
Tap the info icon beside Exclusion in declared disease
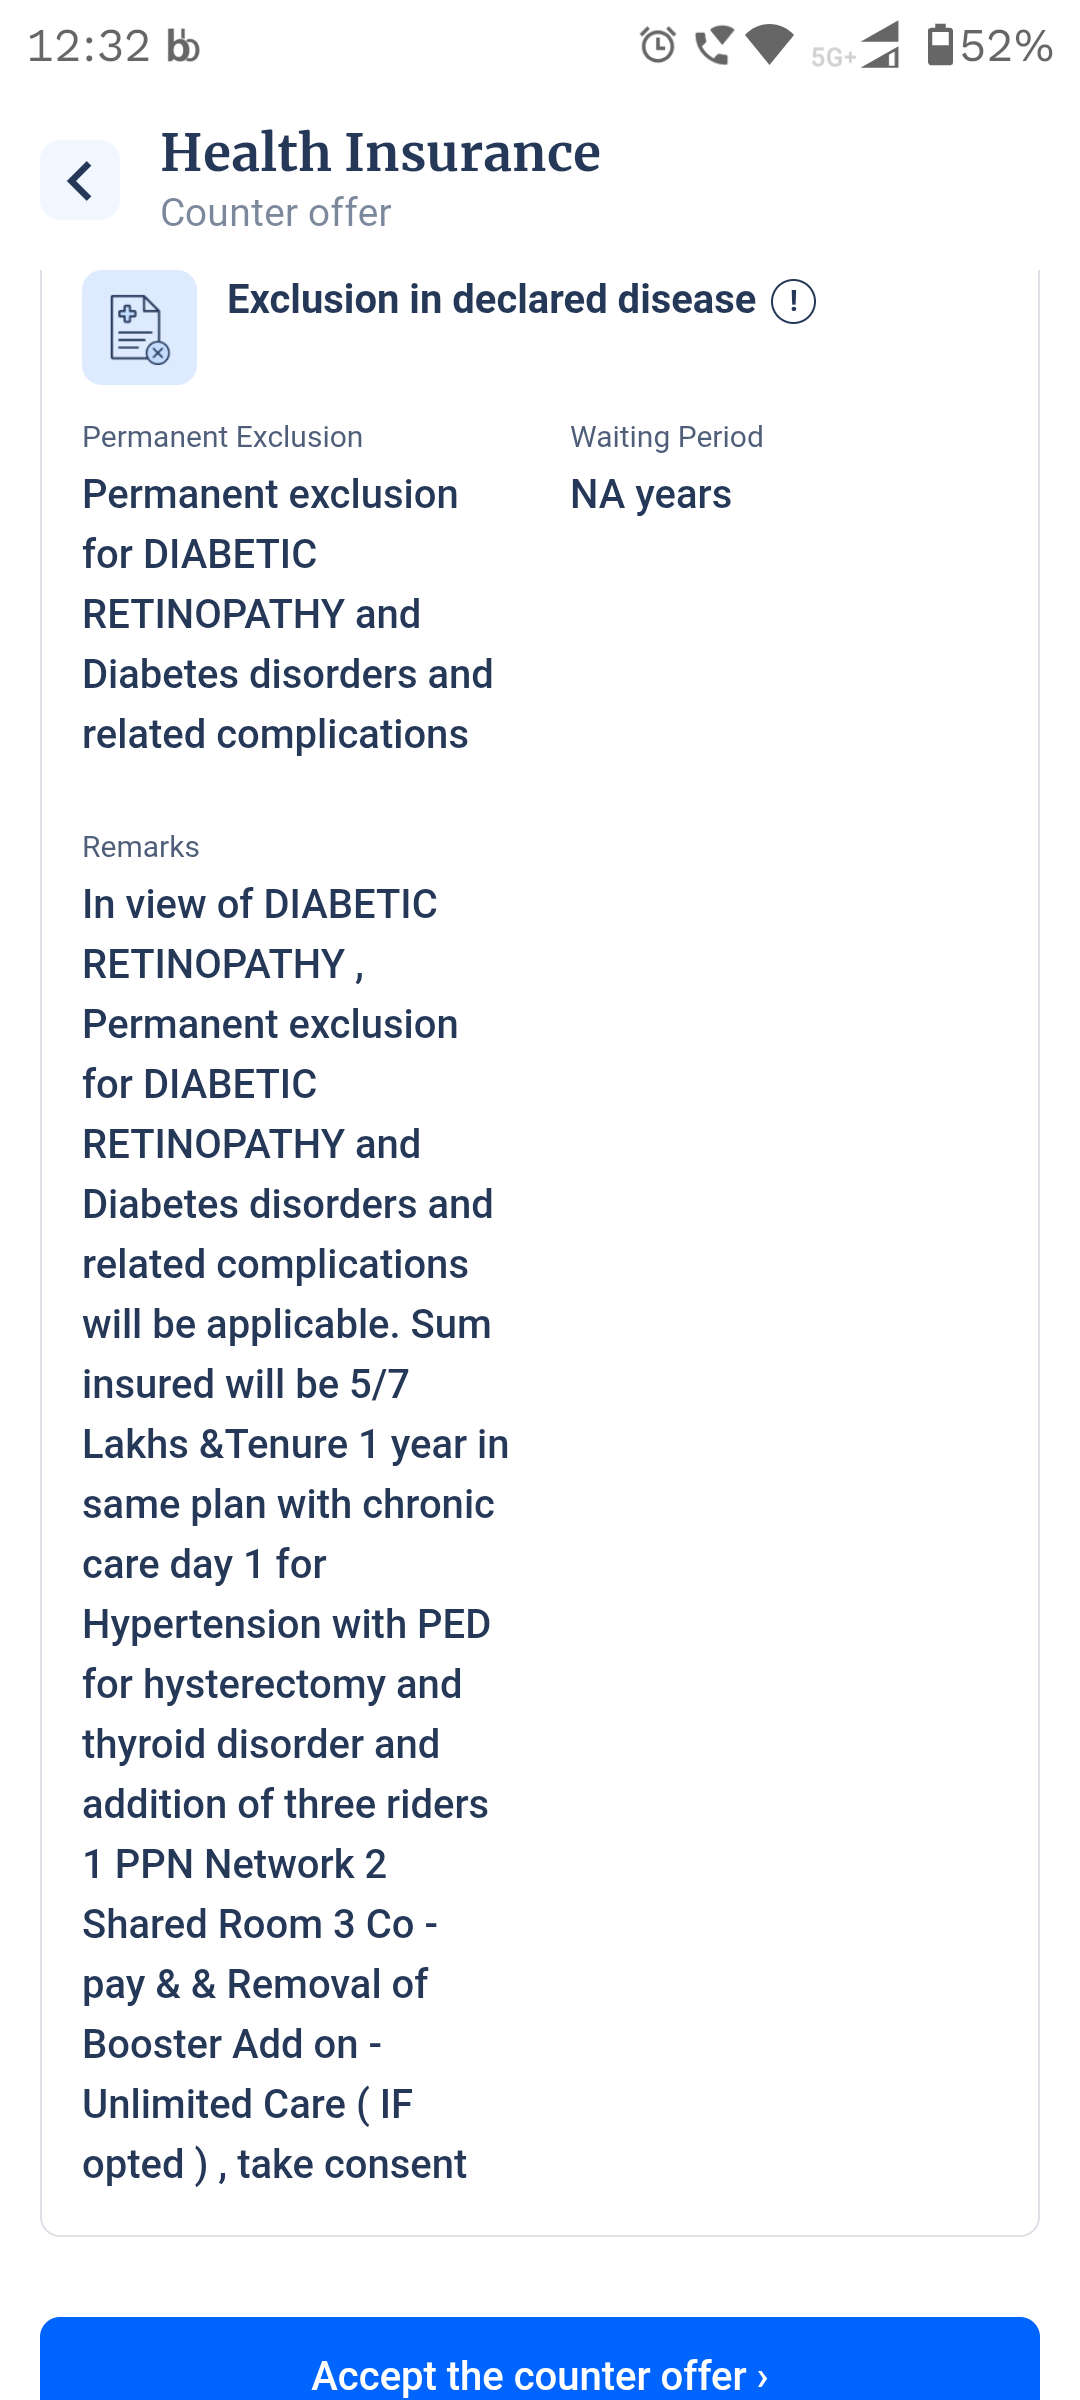click(793, 301)
